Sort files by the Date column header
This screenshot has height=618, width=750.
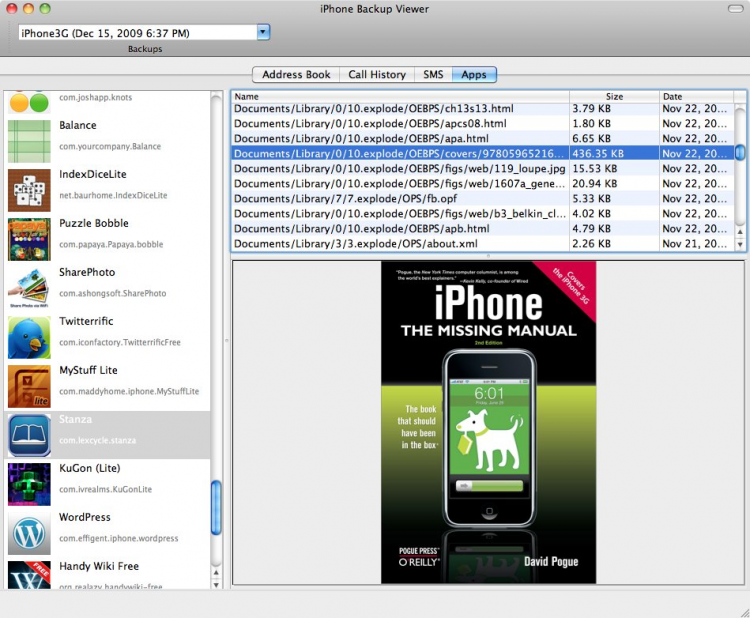coord(696,96)
